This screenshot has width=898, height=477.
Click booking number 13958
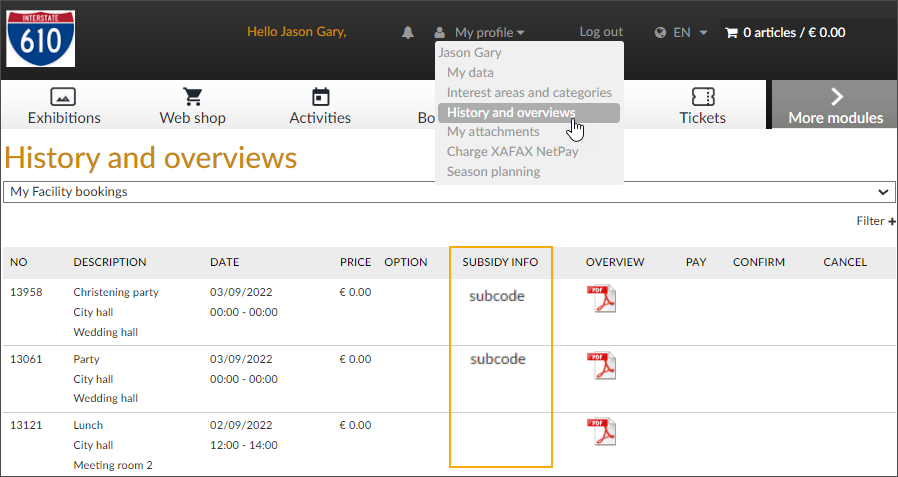26,292
